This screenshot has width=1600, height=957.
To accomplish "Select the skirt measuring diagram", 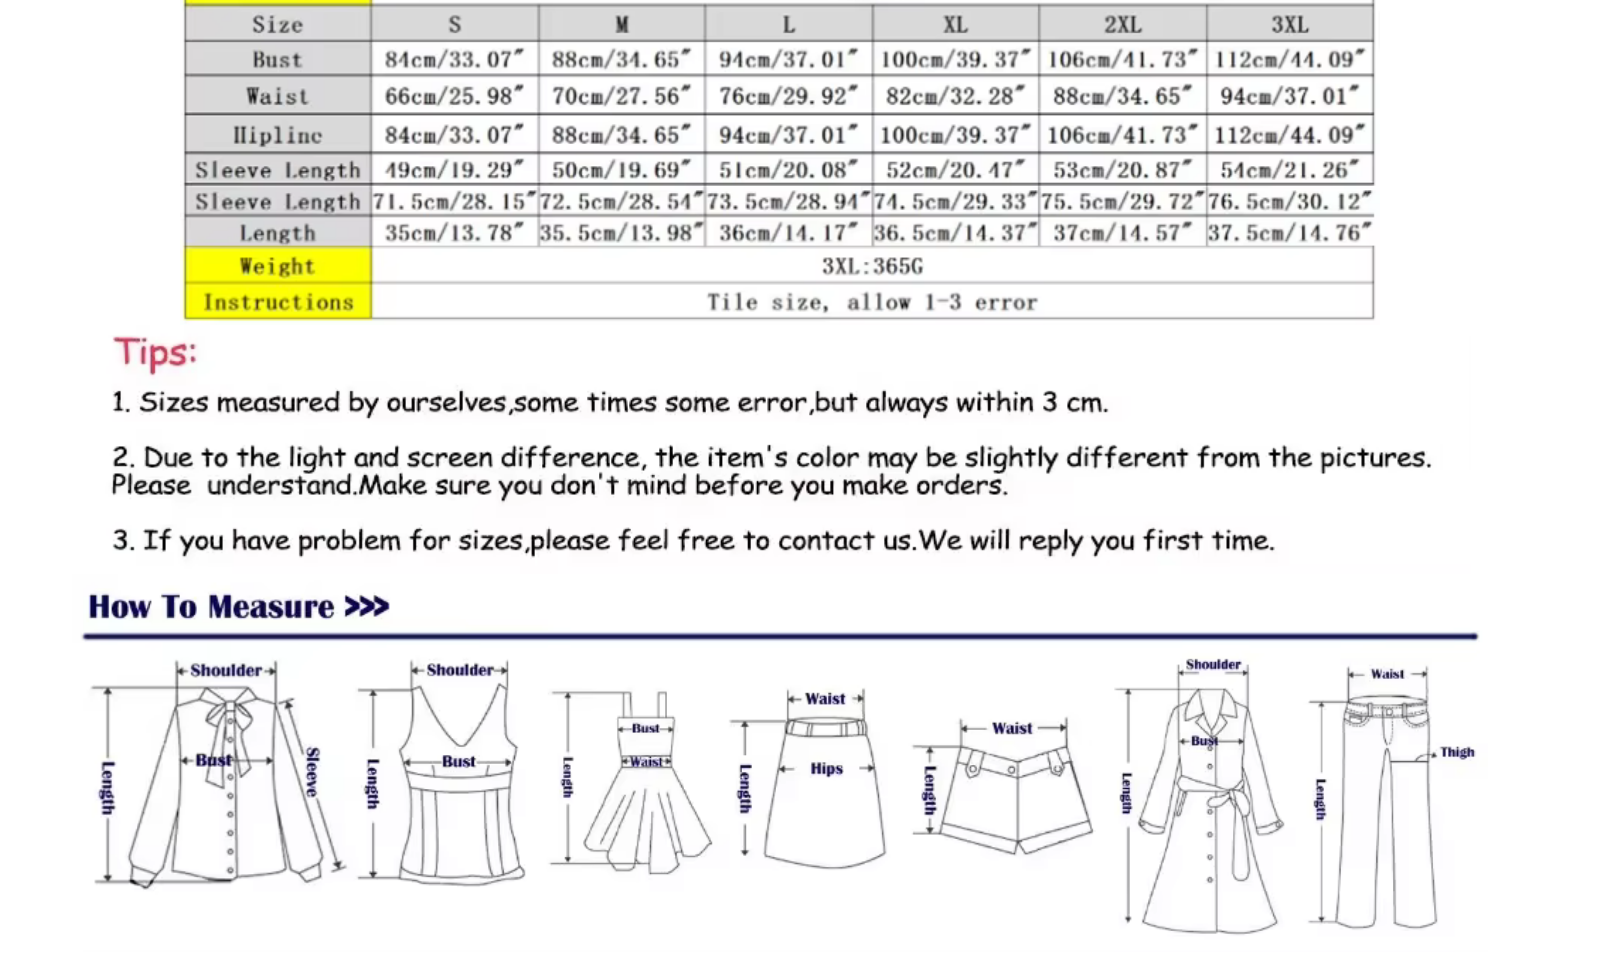I will point(810,778).
